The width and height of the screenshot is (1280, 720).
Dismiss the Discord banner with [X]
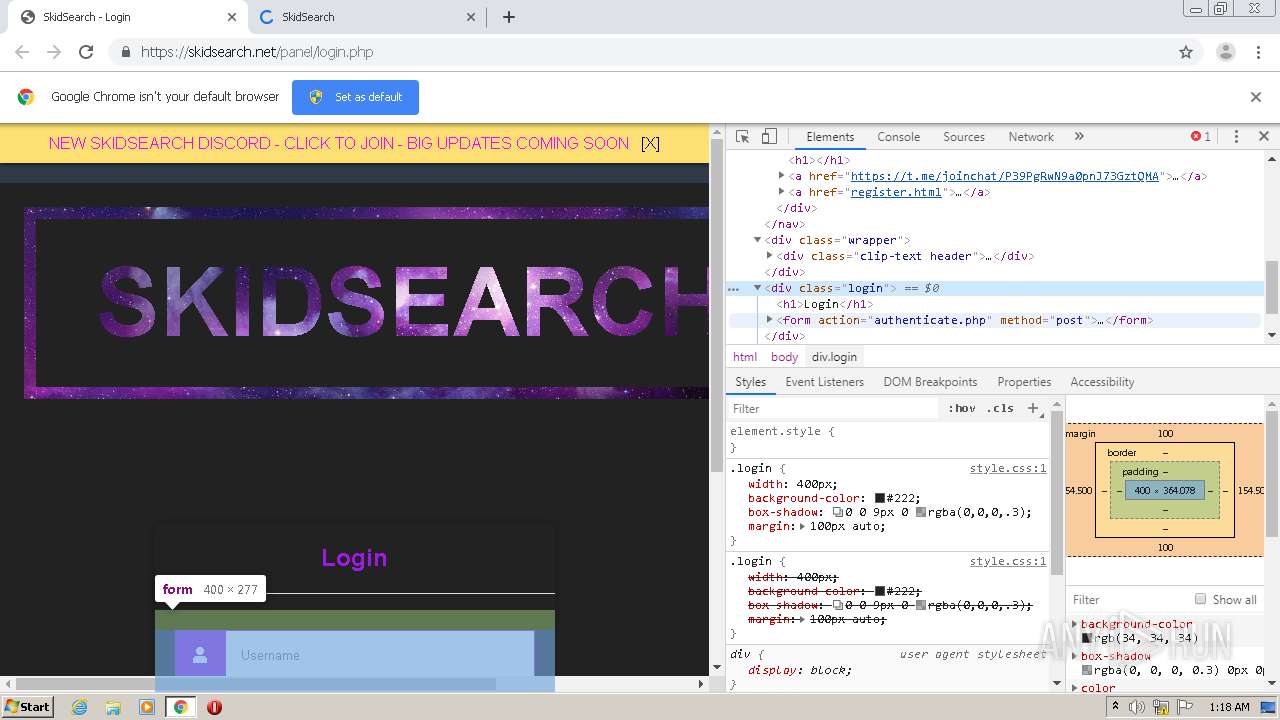650,143
